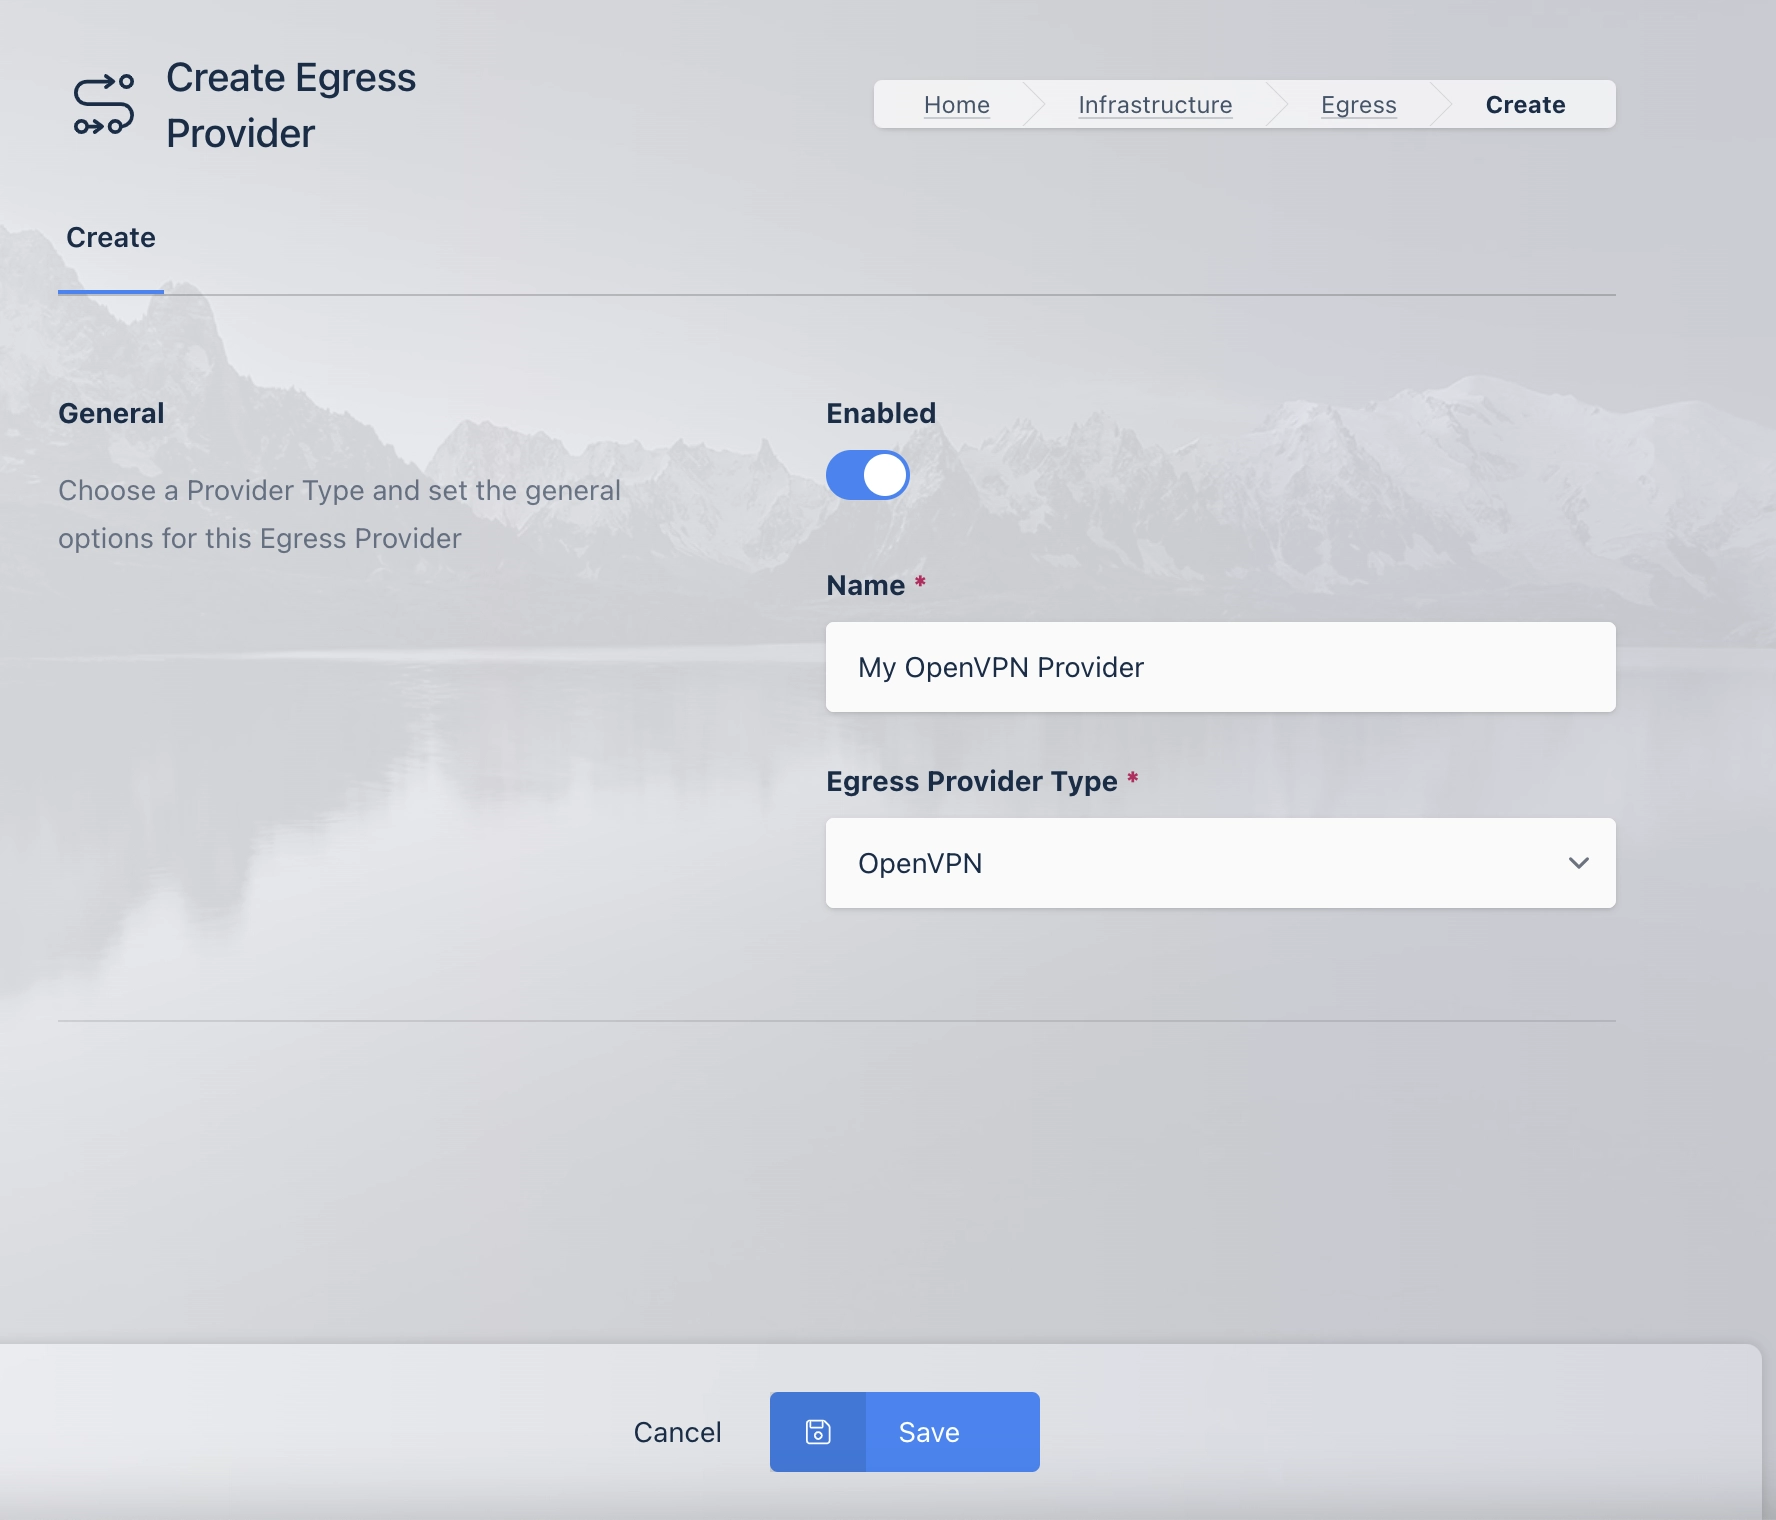Click the Enabled label above the switch
This screenshot has height=1520, width=1776.
coord(880,413)
